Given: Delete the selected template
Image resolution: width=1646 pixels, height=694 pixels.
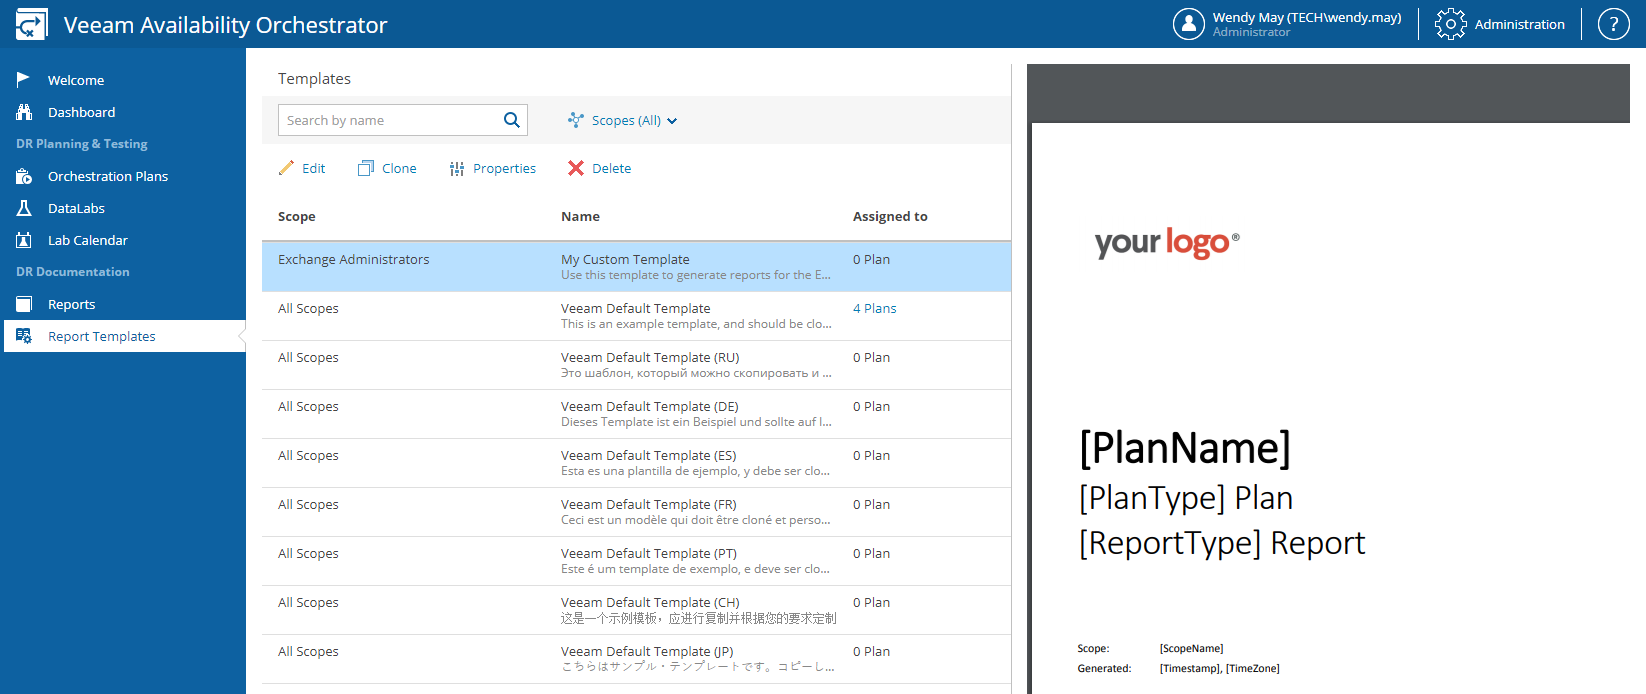Looking at the screenshot, I should pos(599,168).
